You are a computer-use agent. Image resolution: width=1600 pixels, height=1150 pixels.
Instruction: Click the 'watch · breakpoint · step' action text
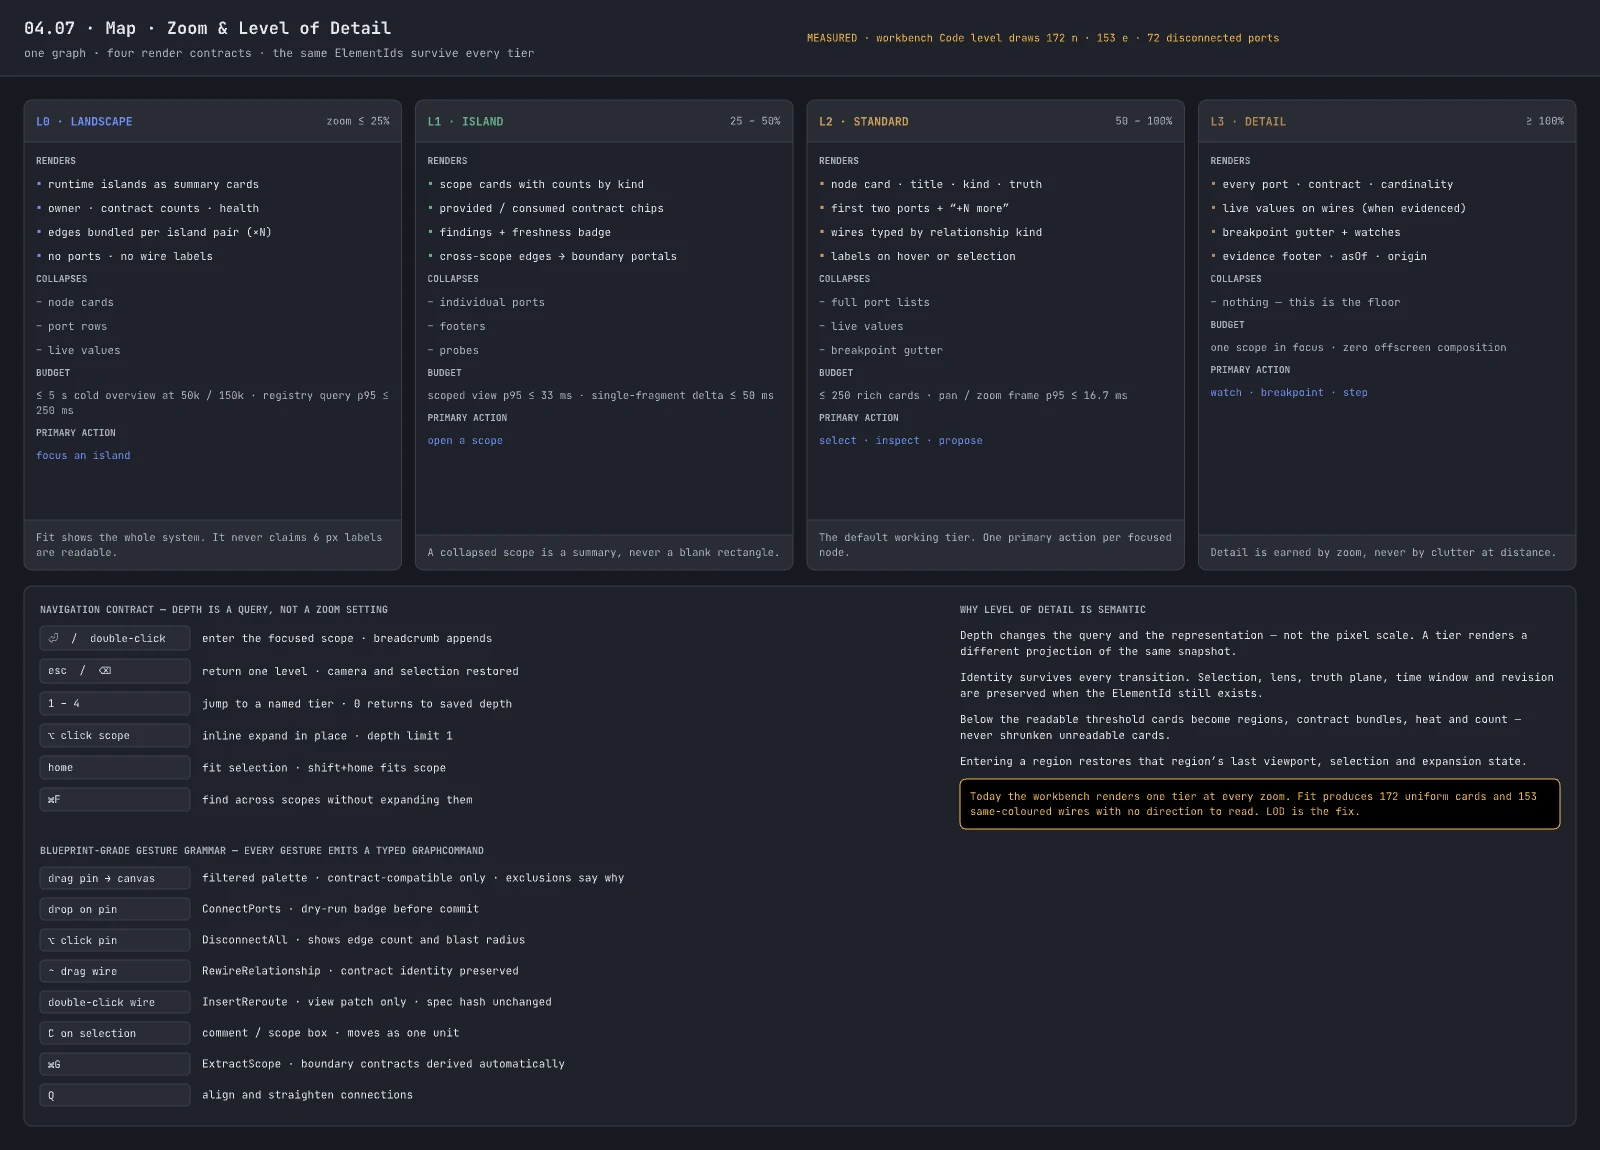(1288, 392)
